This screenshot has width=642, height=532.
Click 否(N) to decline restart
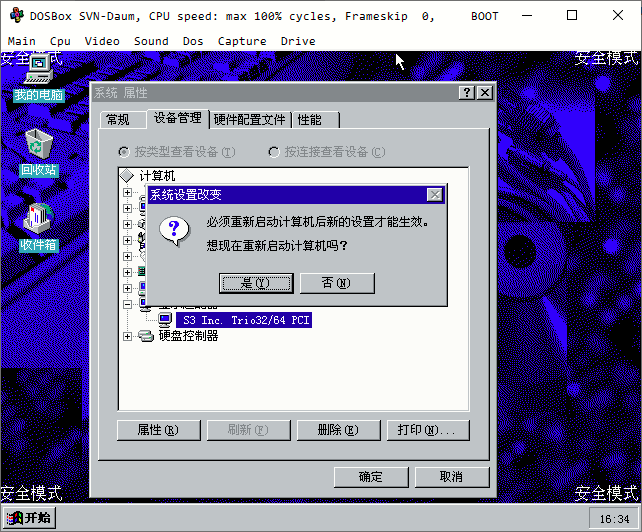coord(337,283)
